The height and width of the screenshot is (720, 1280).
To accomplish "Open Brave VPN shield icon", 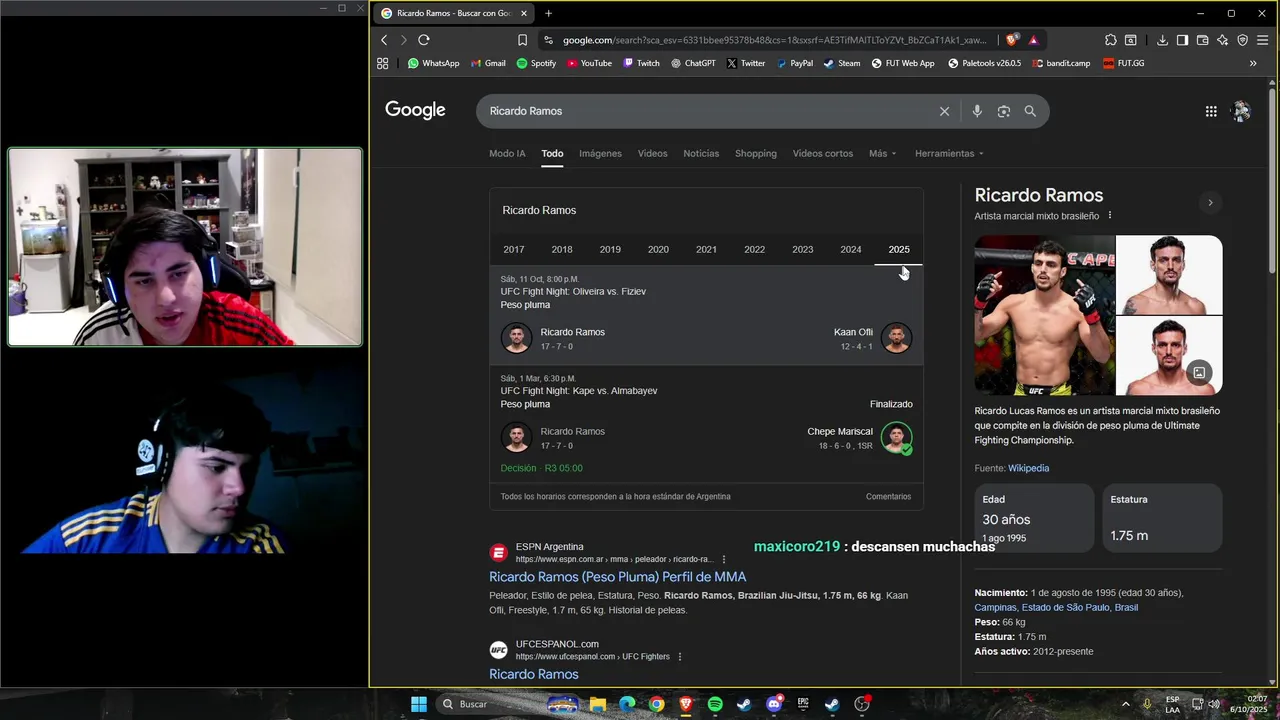I will point(1243,40).
